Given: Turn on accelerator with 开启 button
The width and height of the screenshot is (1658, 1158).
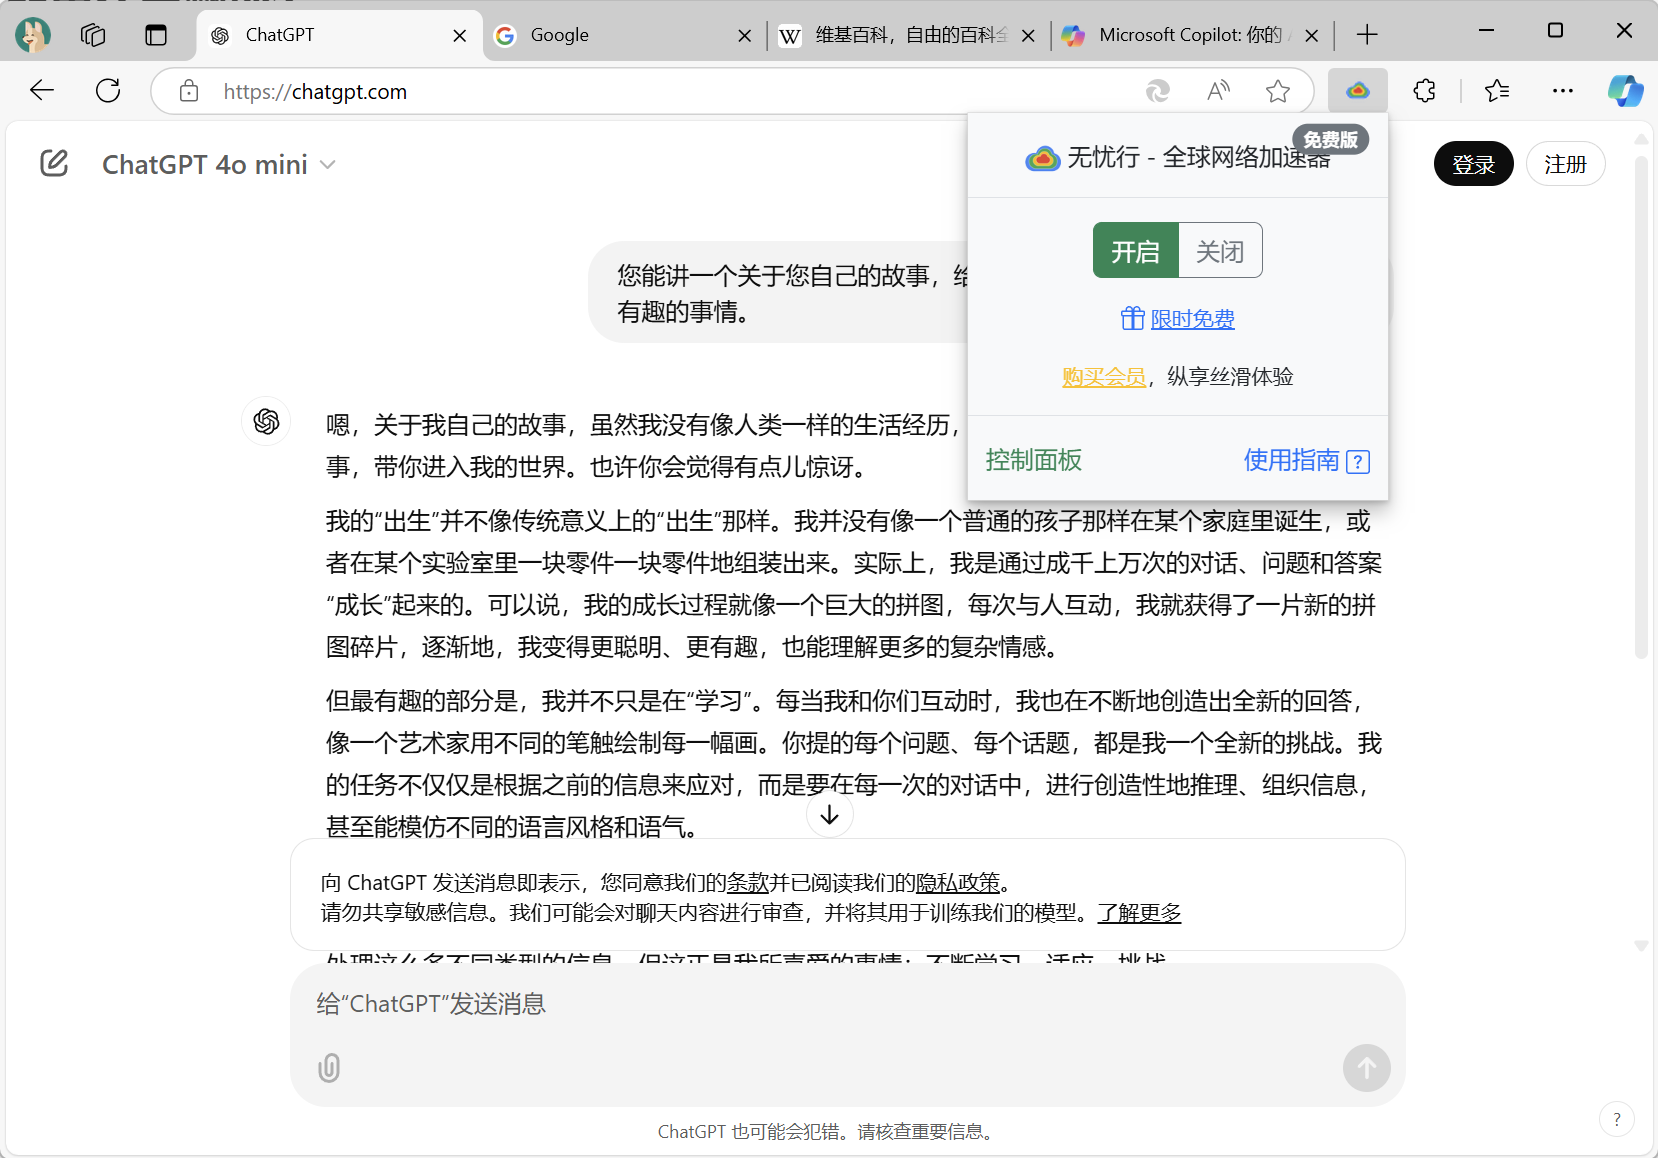Looking at the screenshot, I should (x=1135, y=251).
